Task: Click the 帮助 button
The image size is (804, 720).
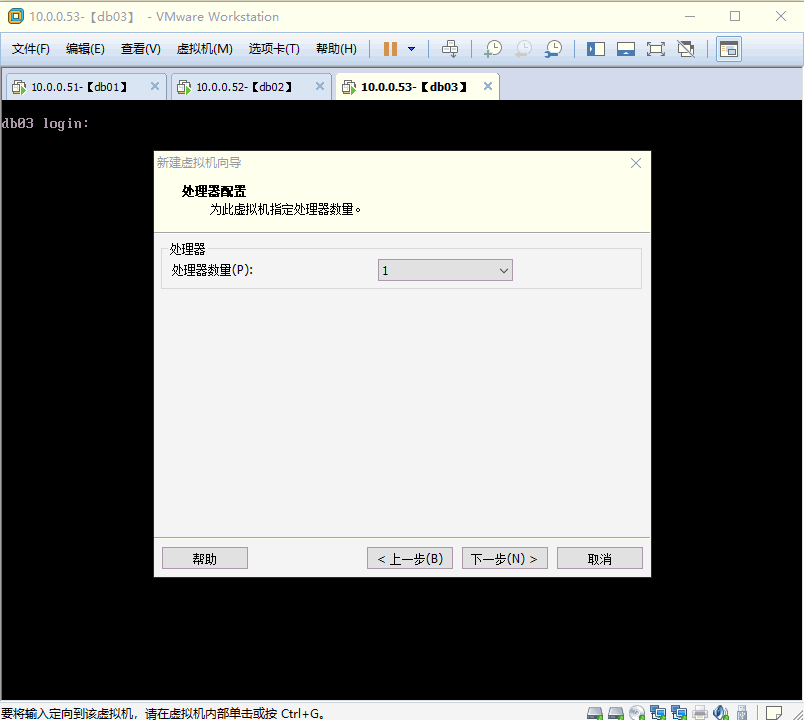Action: tap(204, 558)
